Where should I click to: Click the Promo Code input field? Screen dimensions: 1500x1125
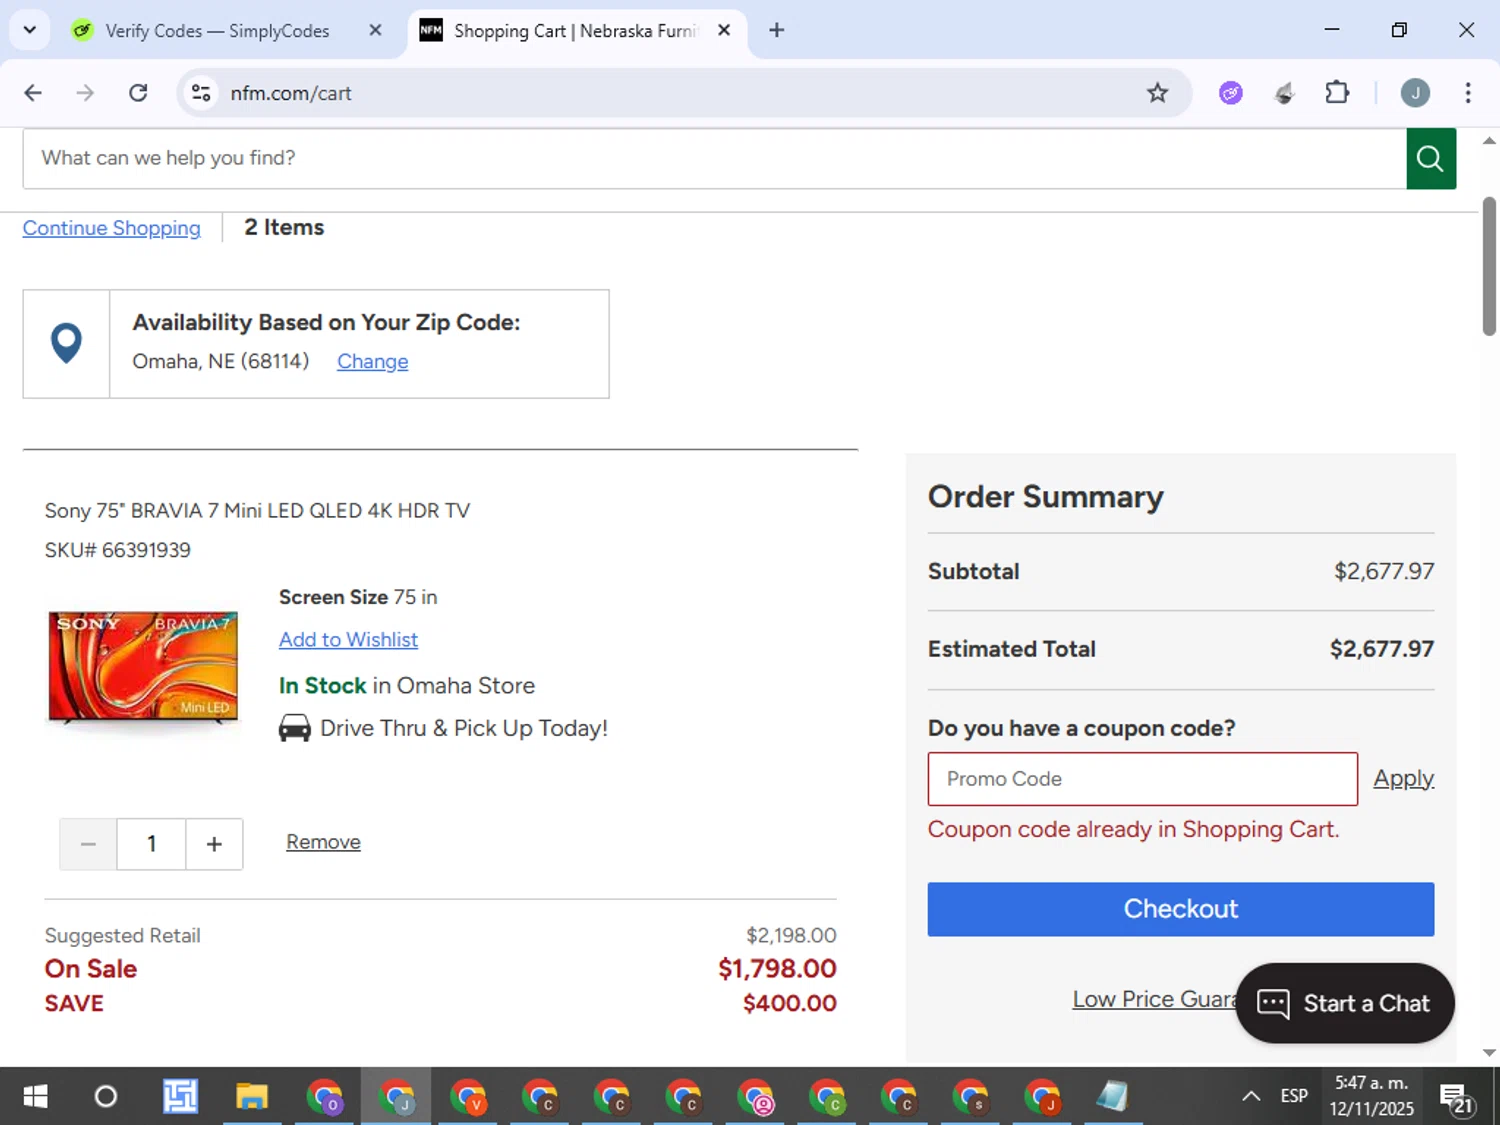tap(1142, 779)
